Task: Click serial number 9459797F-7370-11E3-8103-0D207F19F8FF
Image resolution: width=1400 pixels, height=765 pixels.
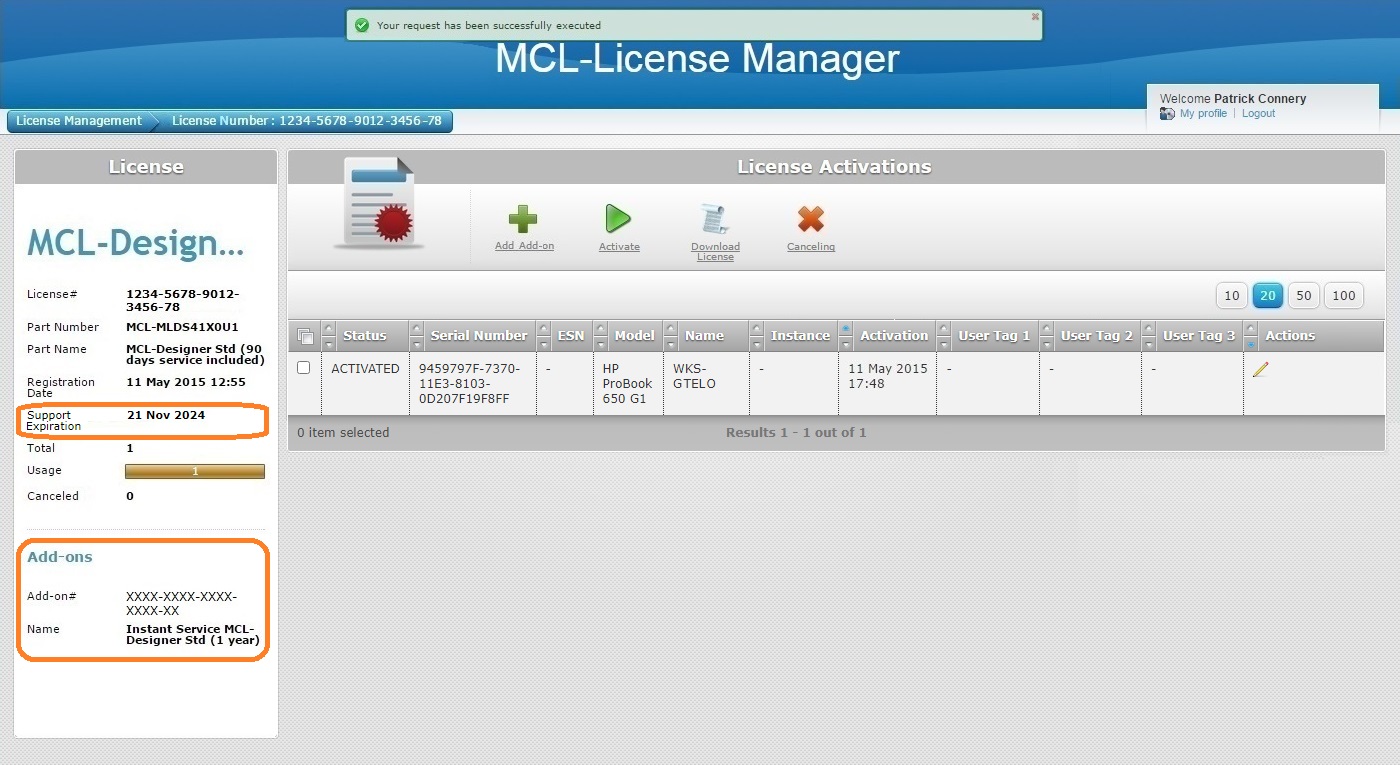Action: pyautogui.click(x=469, y=384)
